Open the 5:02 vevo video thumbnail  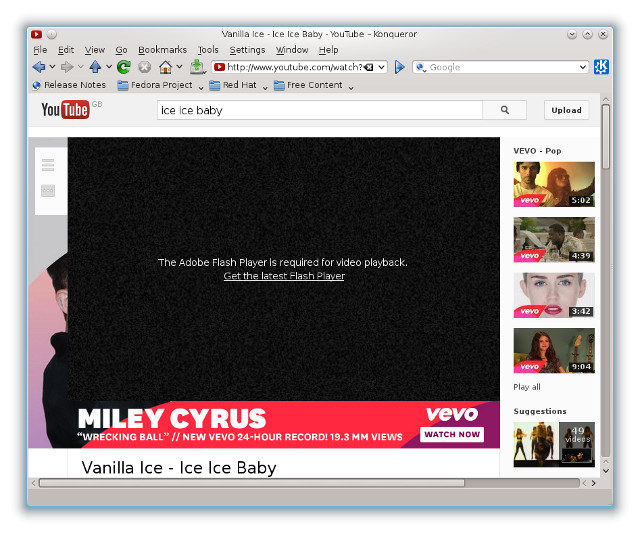554,184
